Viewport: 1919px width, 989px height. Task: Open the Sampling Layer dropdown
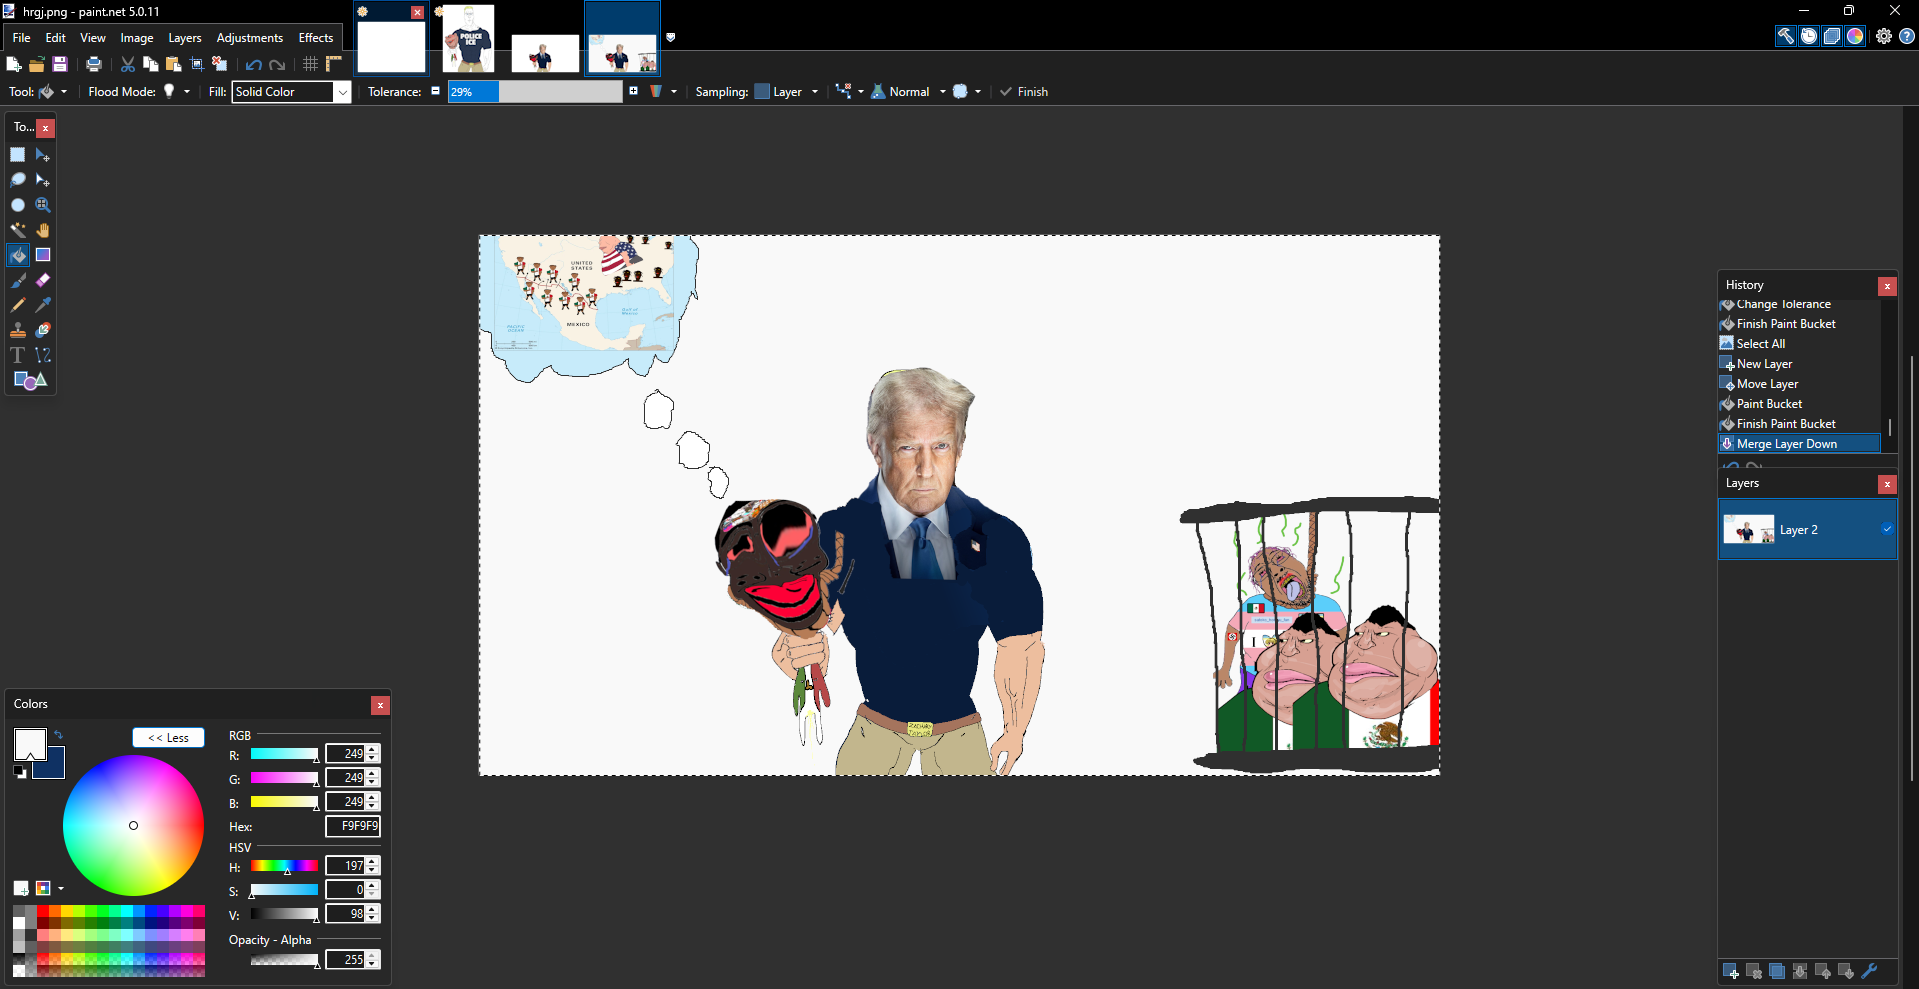pos(787,92)
